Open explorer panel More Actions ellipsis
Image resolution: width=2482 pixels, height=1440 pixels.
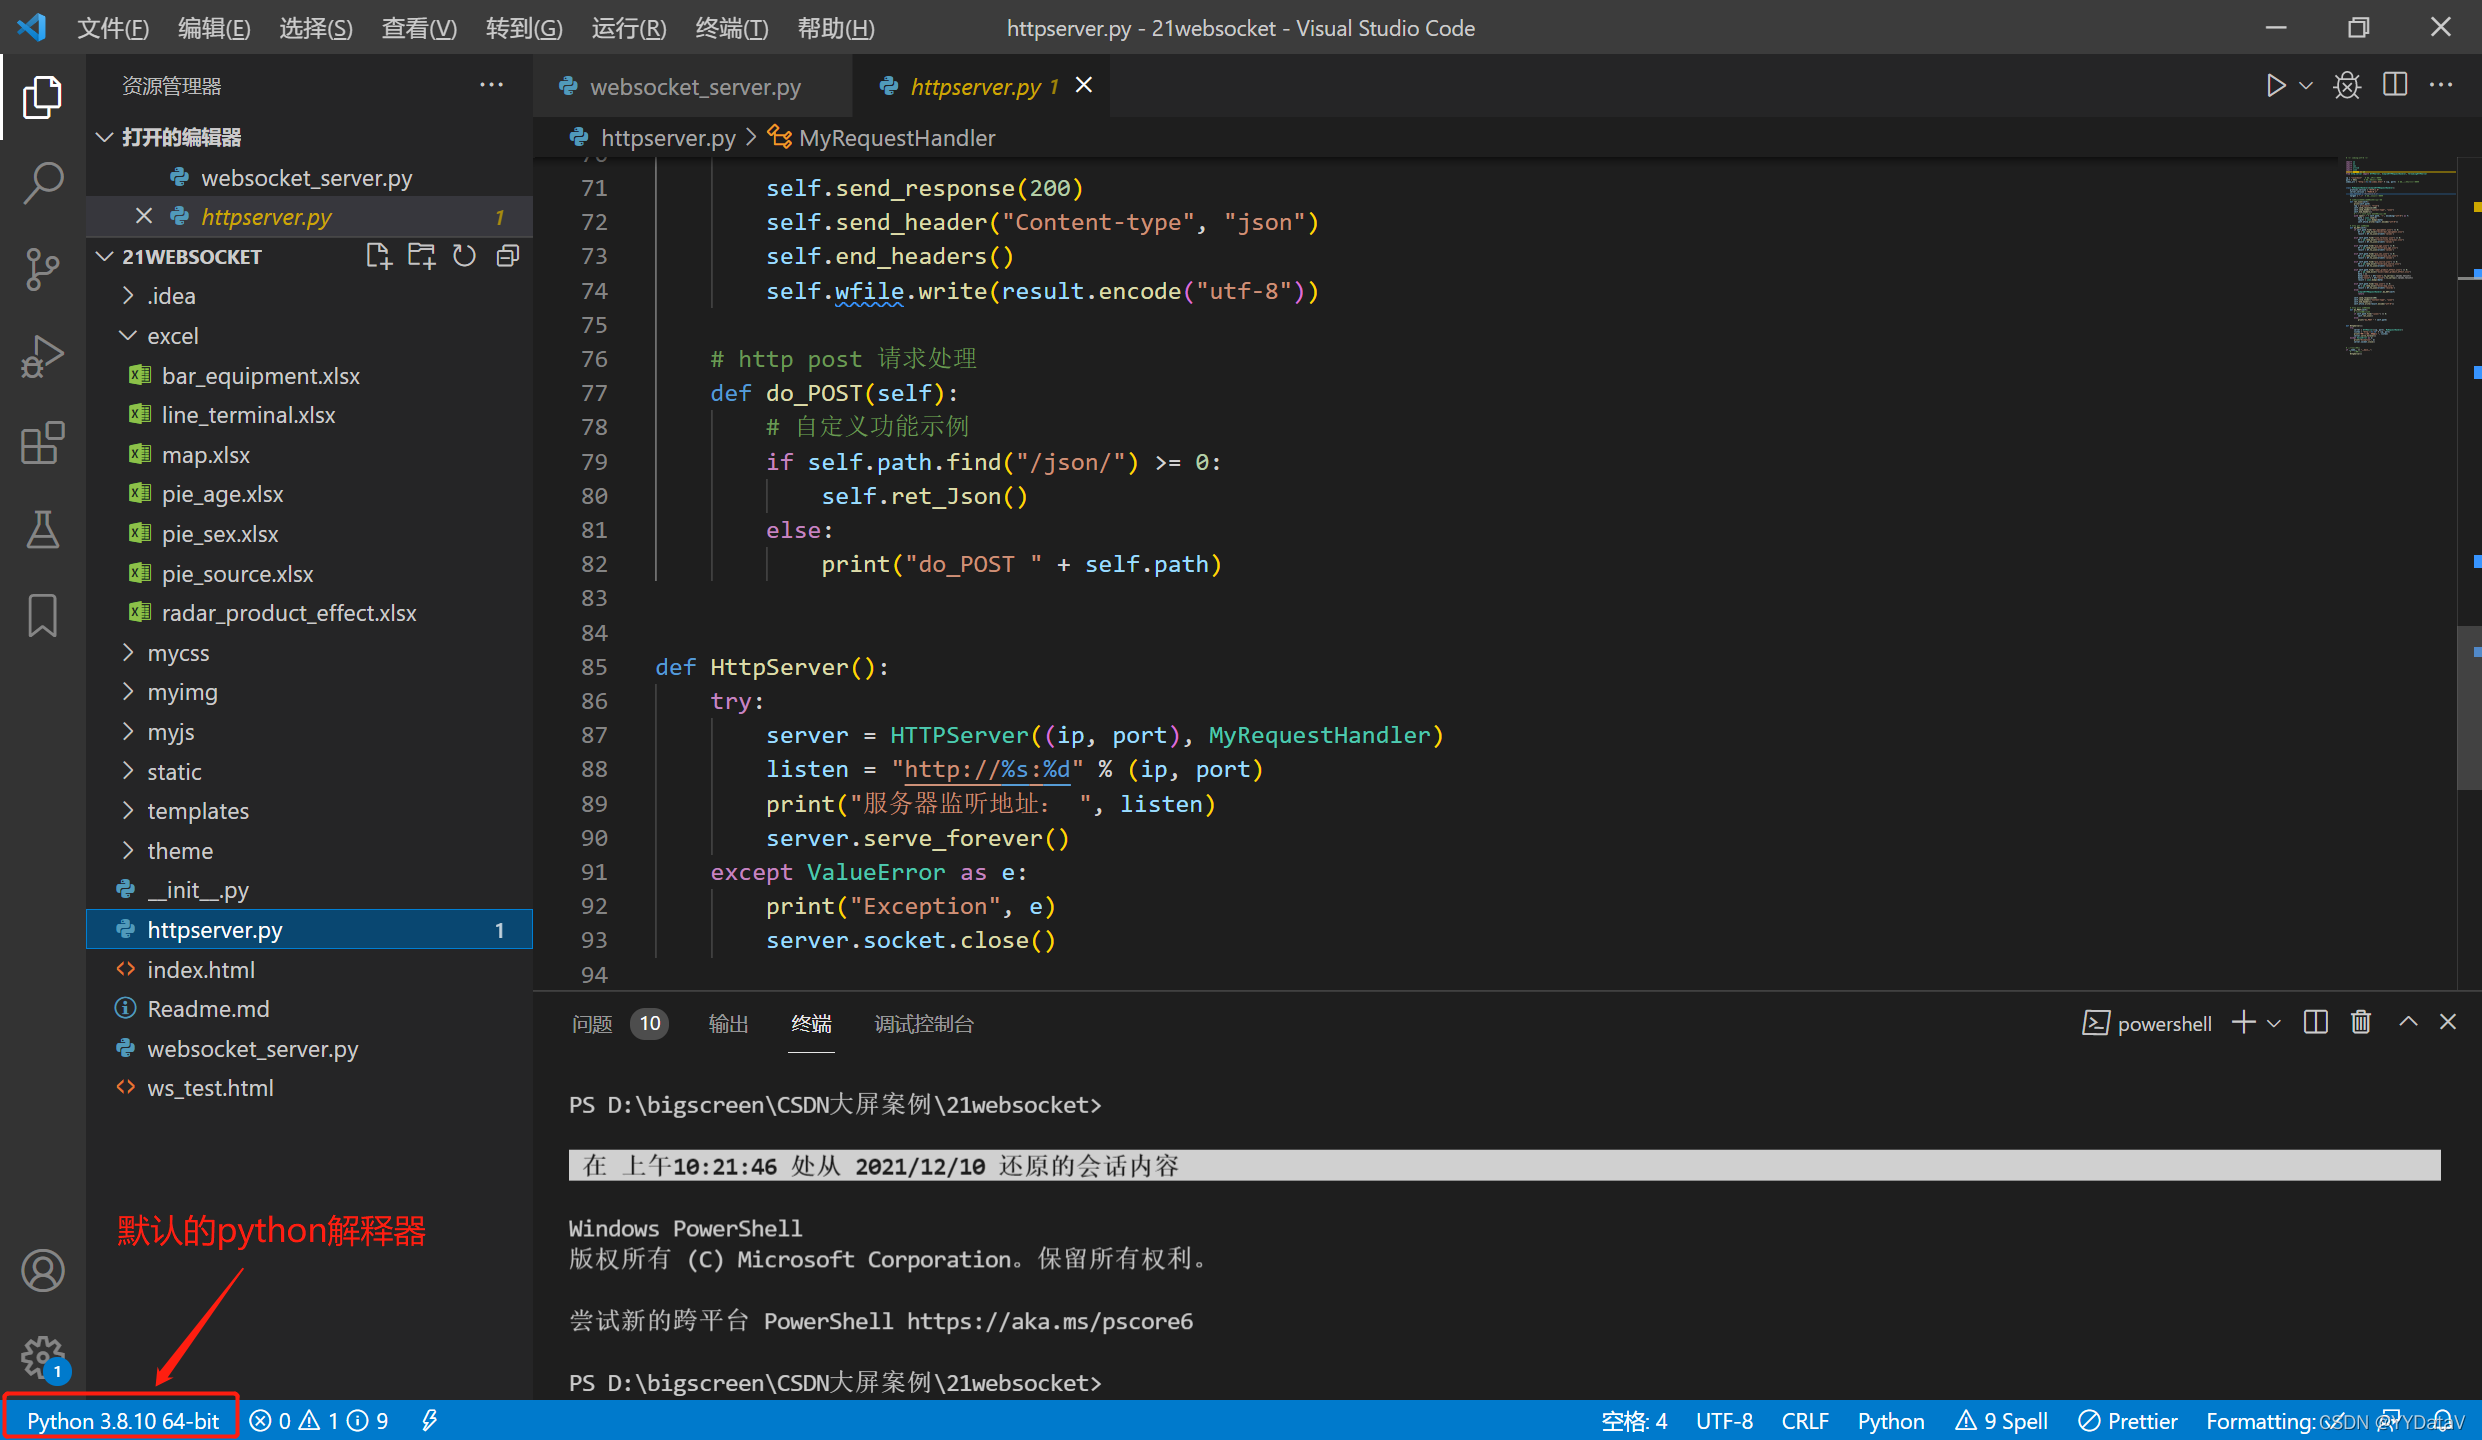(491, 86)
